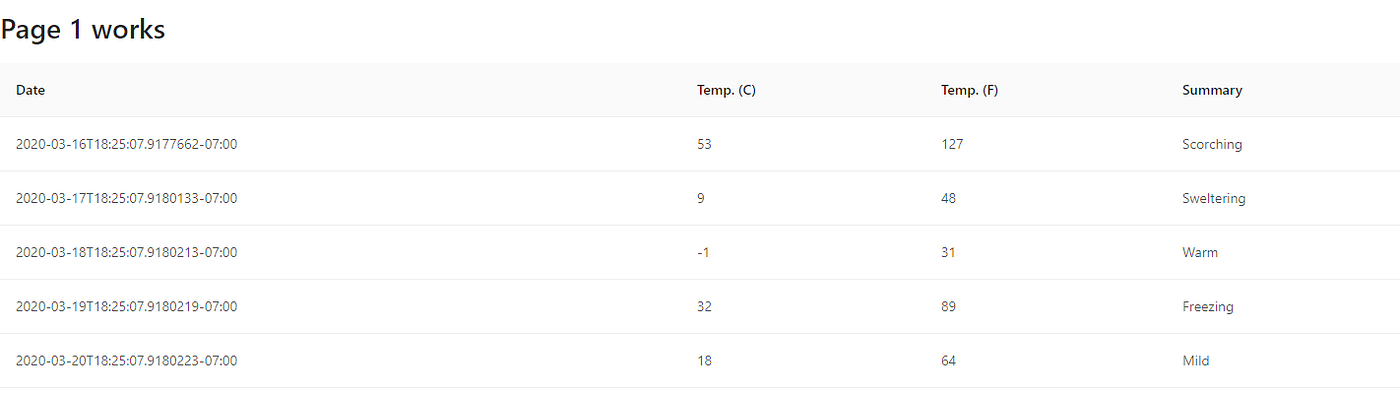Viewport: 1400px width, 402px height.
Task: Click the Temp. (C) column header
Action: (x=726, y=90)
